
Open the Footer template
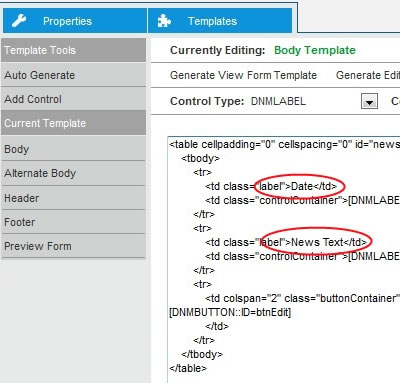pos(73,222)
